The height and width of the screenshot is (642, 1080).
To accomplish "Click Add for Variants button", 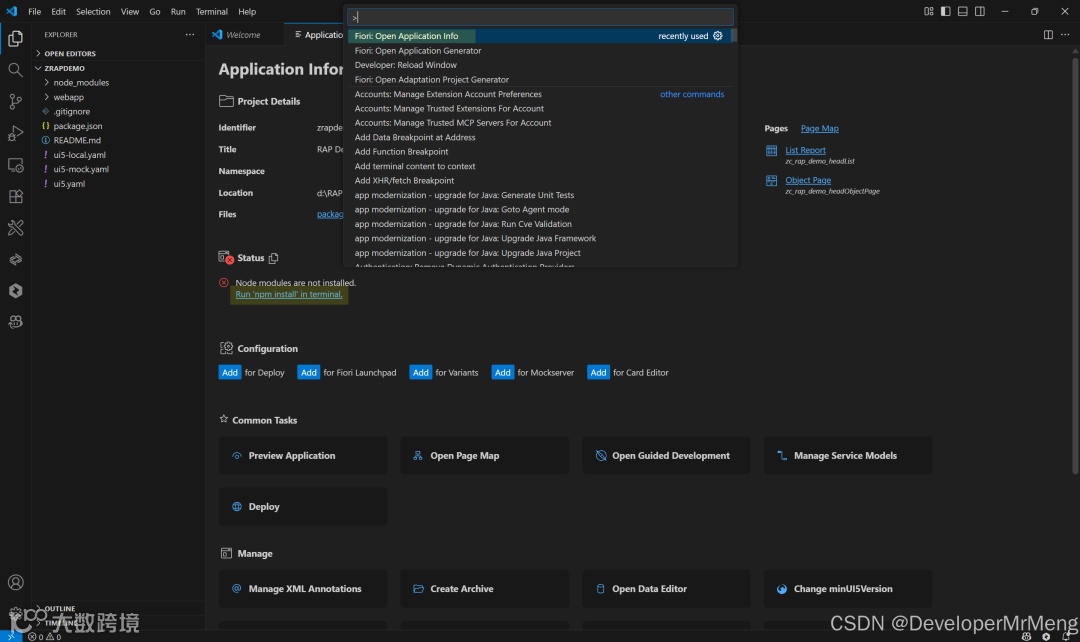I will [x=421, y=372].
